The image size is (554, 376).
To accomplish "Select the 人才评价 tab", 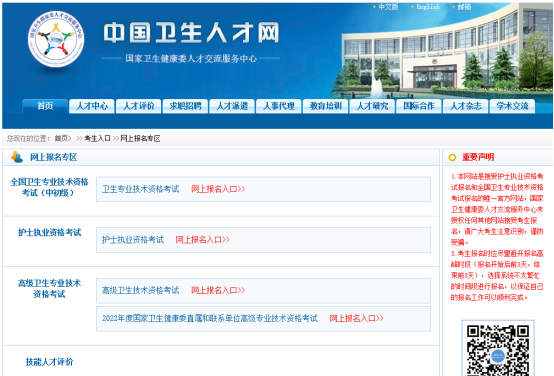I will (138, 106).
